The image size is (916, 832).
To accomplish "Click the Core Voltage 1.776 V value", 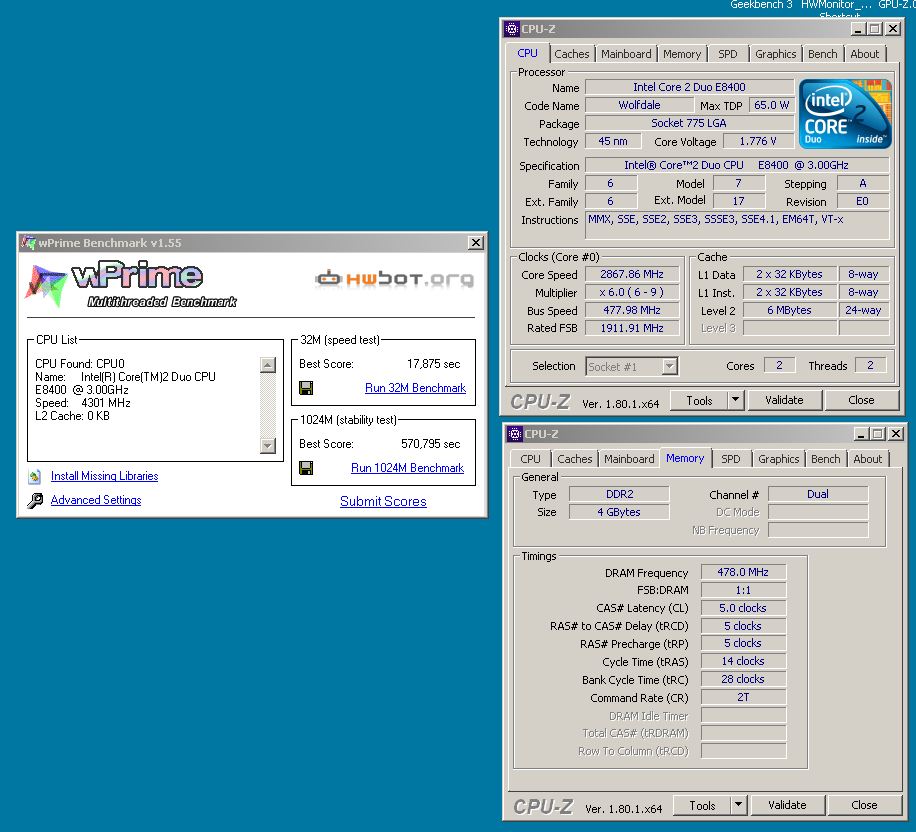I will point(758,141).
